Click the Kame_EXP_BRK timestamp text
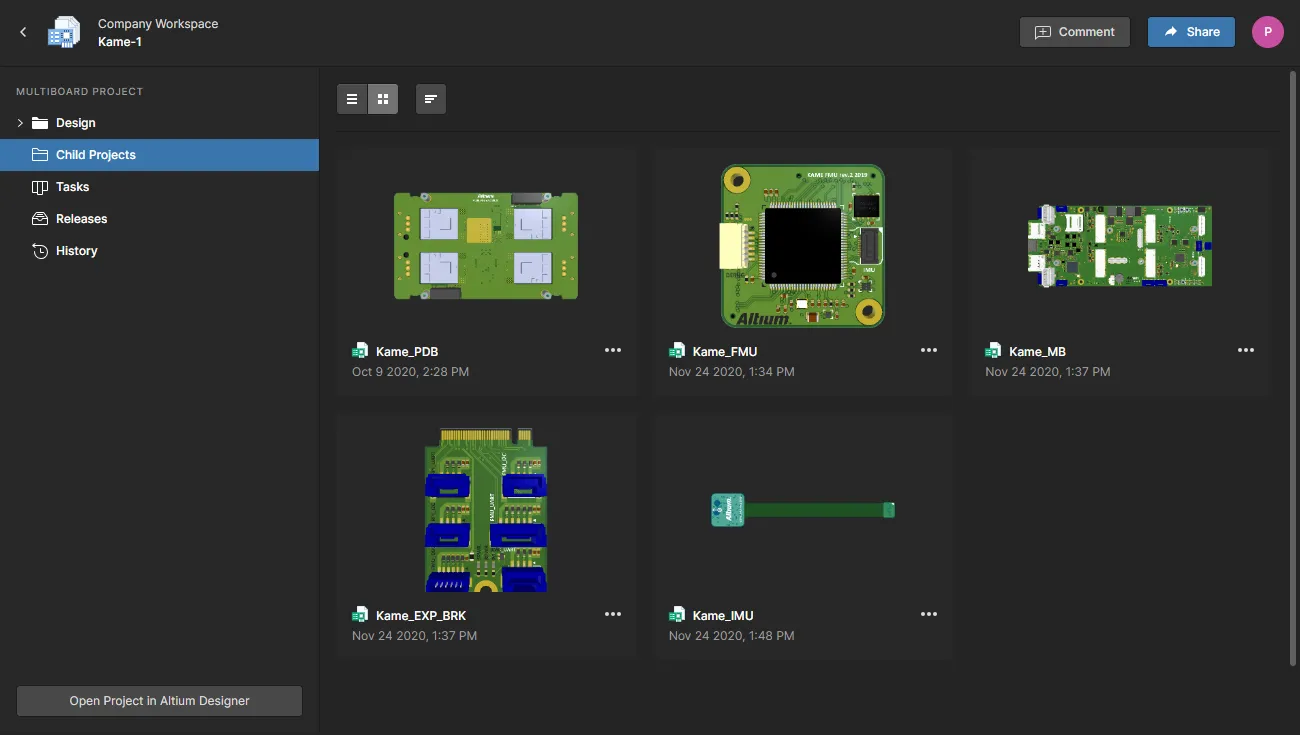 click(415, 636)
